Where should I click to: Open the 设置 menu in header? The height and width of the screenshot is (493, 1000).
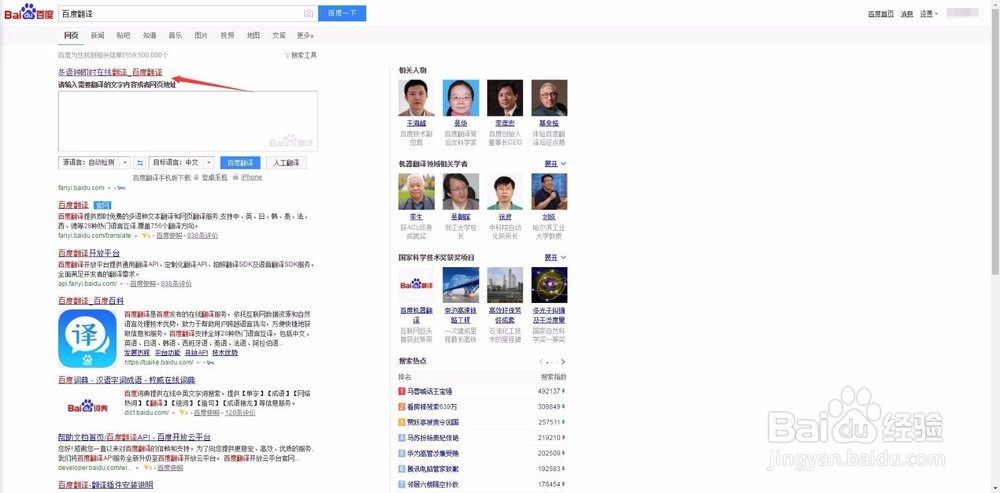coord(929,13)
